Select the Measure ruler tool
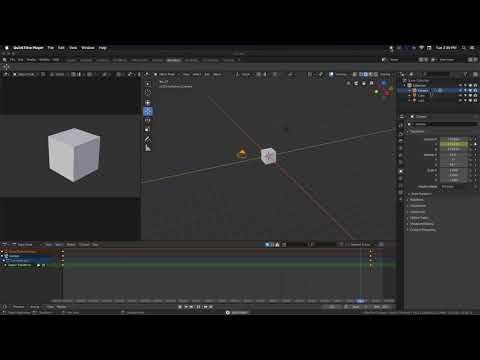The width and height of the screenshot is (480, 360). (x=148, y=148)
